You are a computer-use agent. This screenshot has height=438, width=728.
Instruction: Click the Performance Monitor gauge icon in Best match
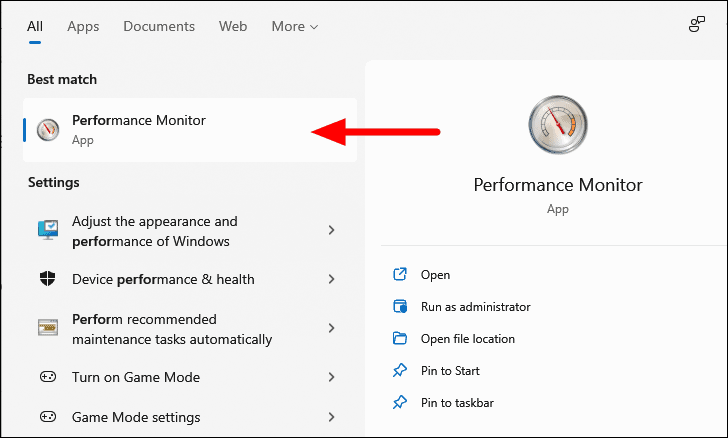click(48, 130)
